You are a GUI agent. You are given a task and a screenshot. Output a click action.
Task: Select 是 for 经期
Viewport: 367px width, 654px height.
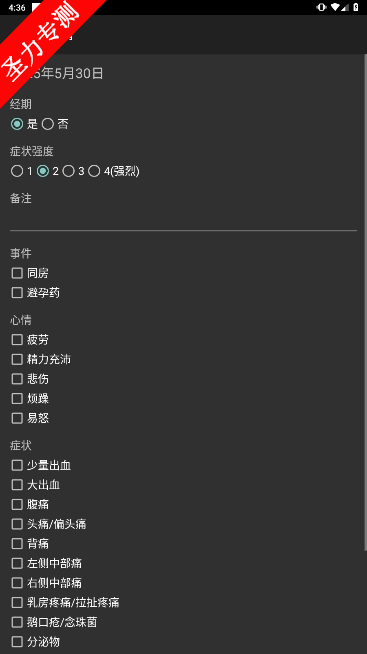[24, 124]
